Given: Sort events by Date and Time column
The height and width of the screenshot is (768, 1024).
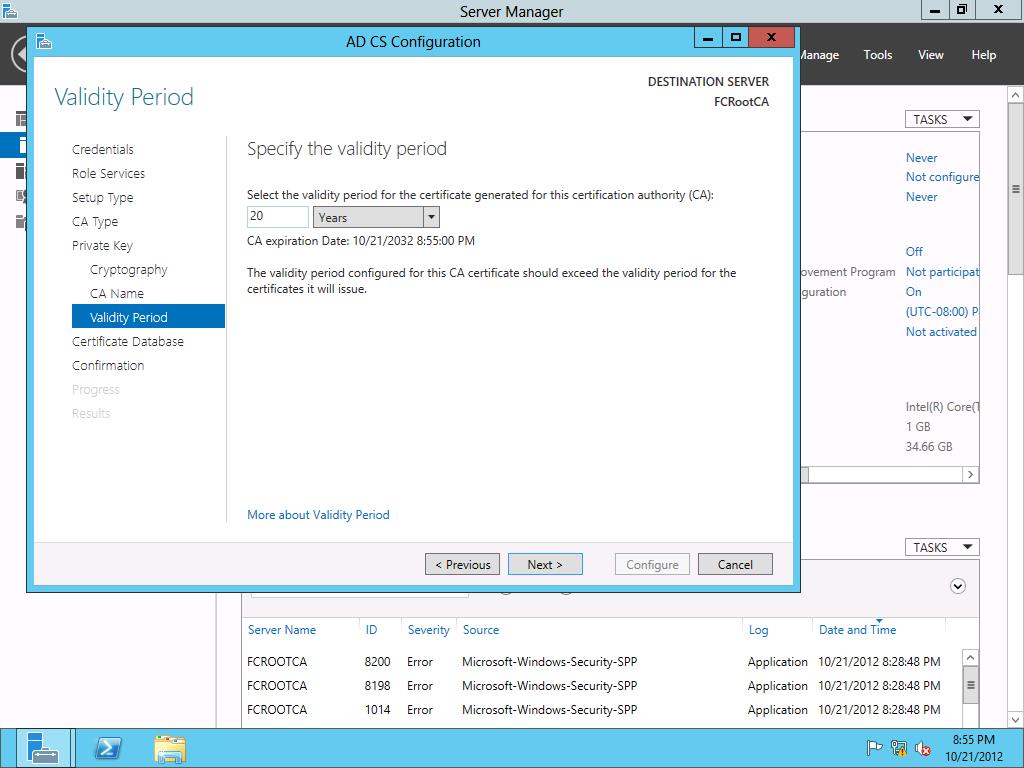Looking at the screenshot, I should pos(857,630).
